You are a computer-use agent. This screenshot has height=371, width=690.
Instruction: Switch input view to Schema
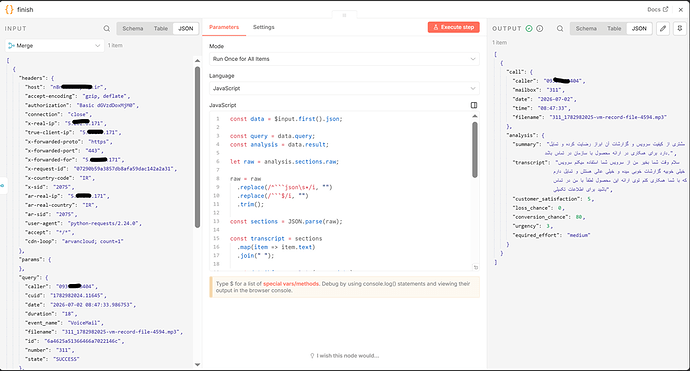(x=133, y=29)
